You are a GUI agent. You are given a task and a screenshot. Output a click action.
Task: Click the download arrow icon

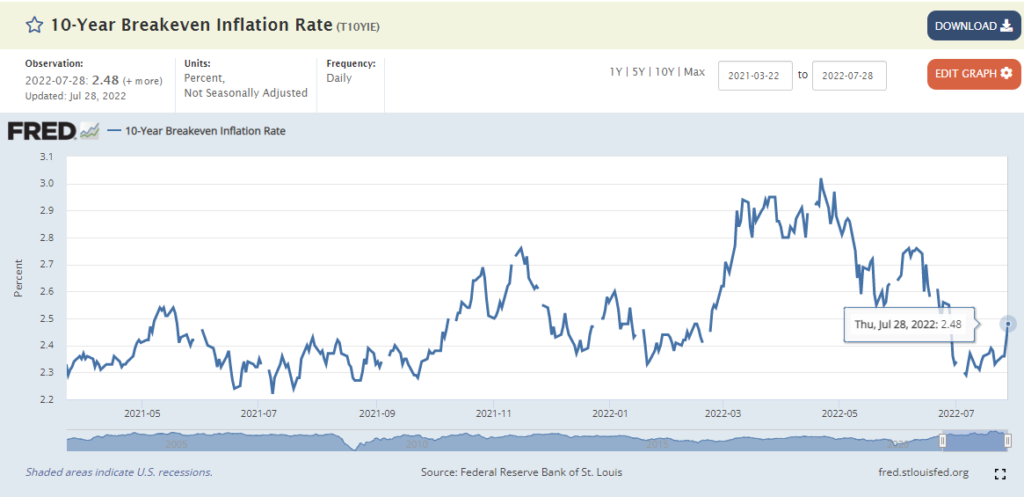tap(1006, 26)
